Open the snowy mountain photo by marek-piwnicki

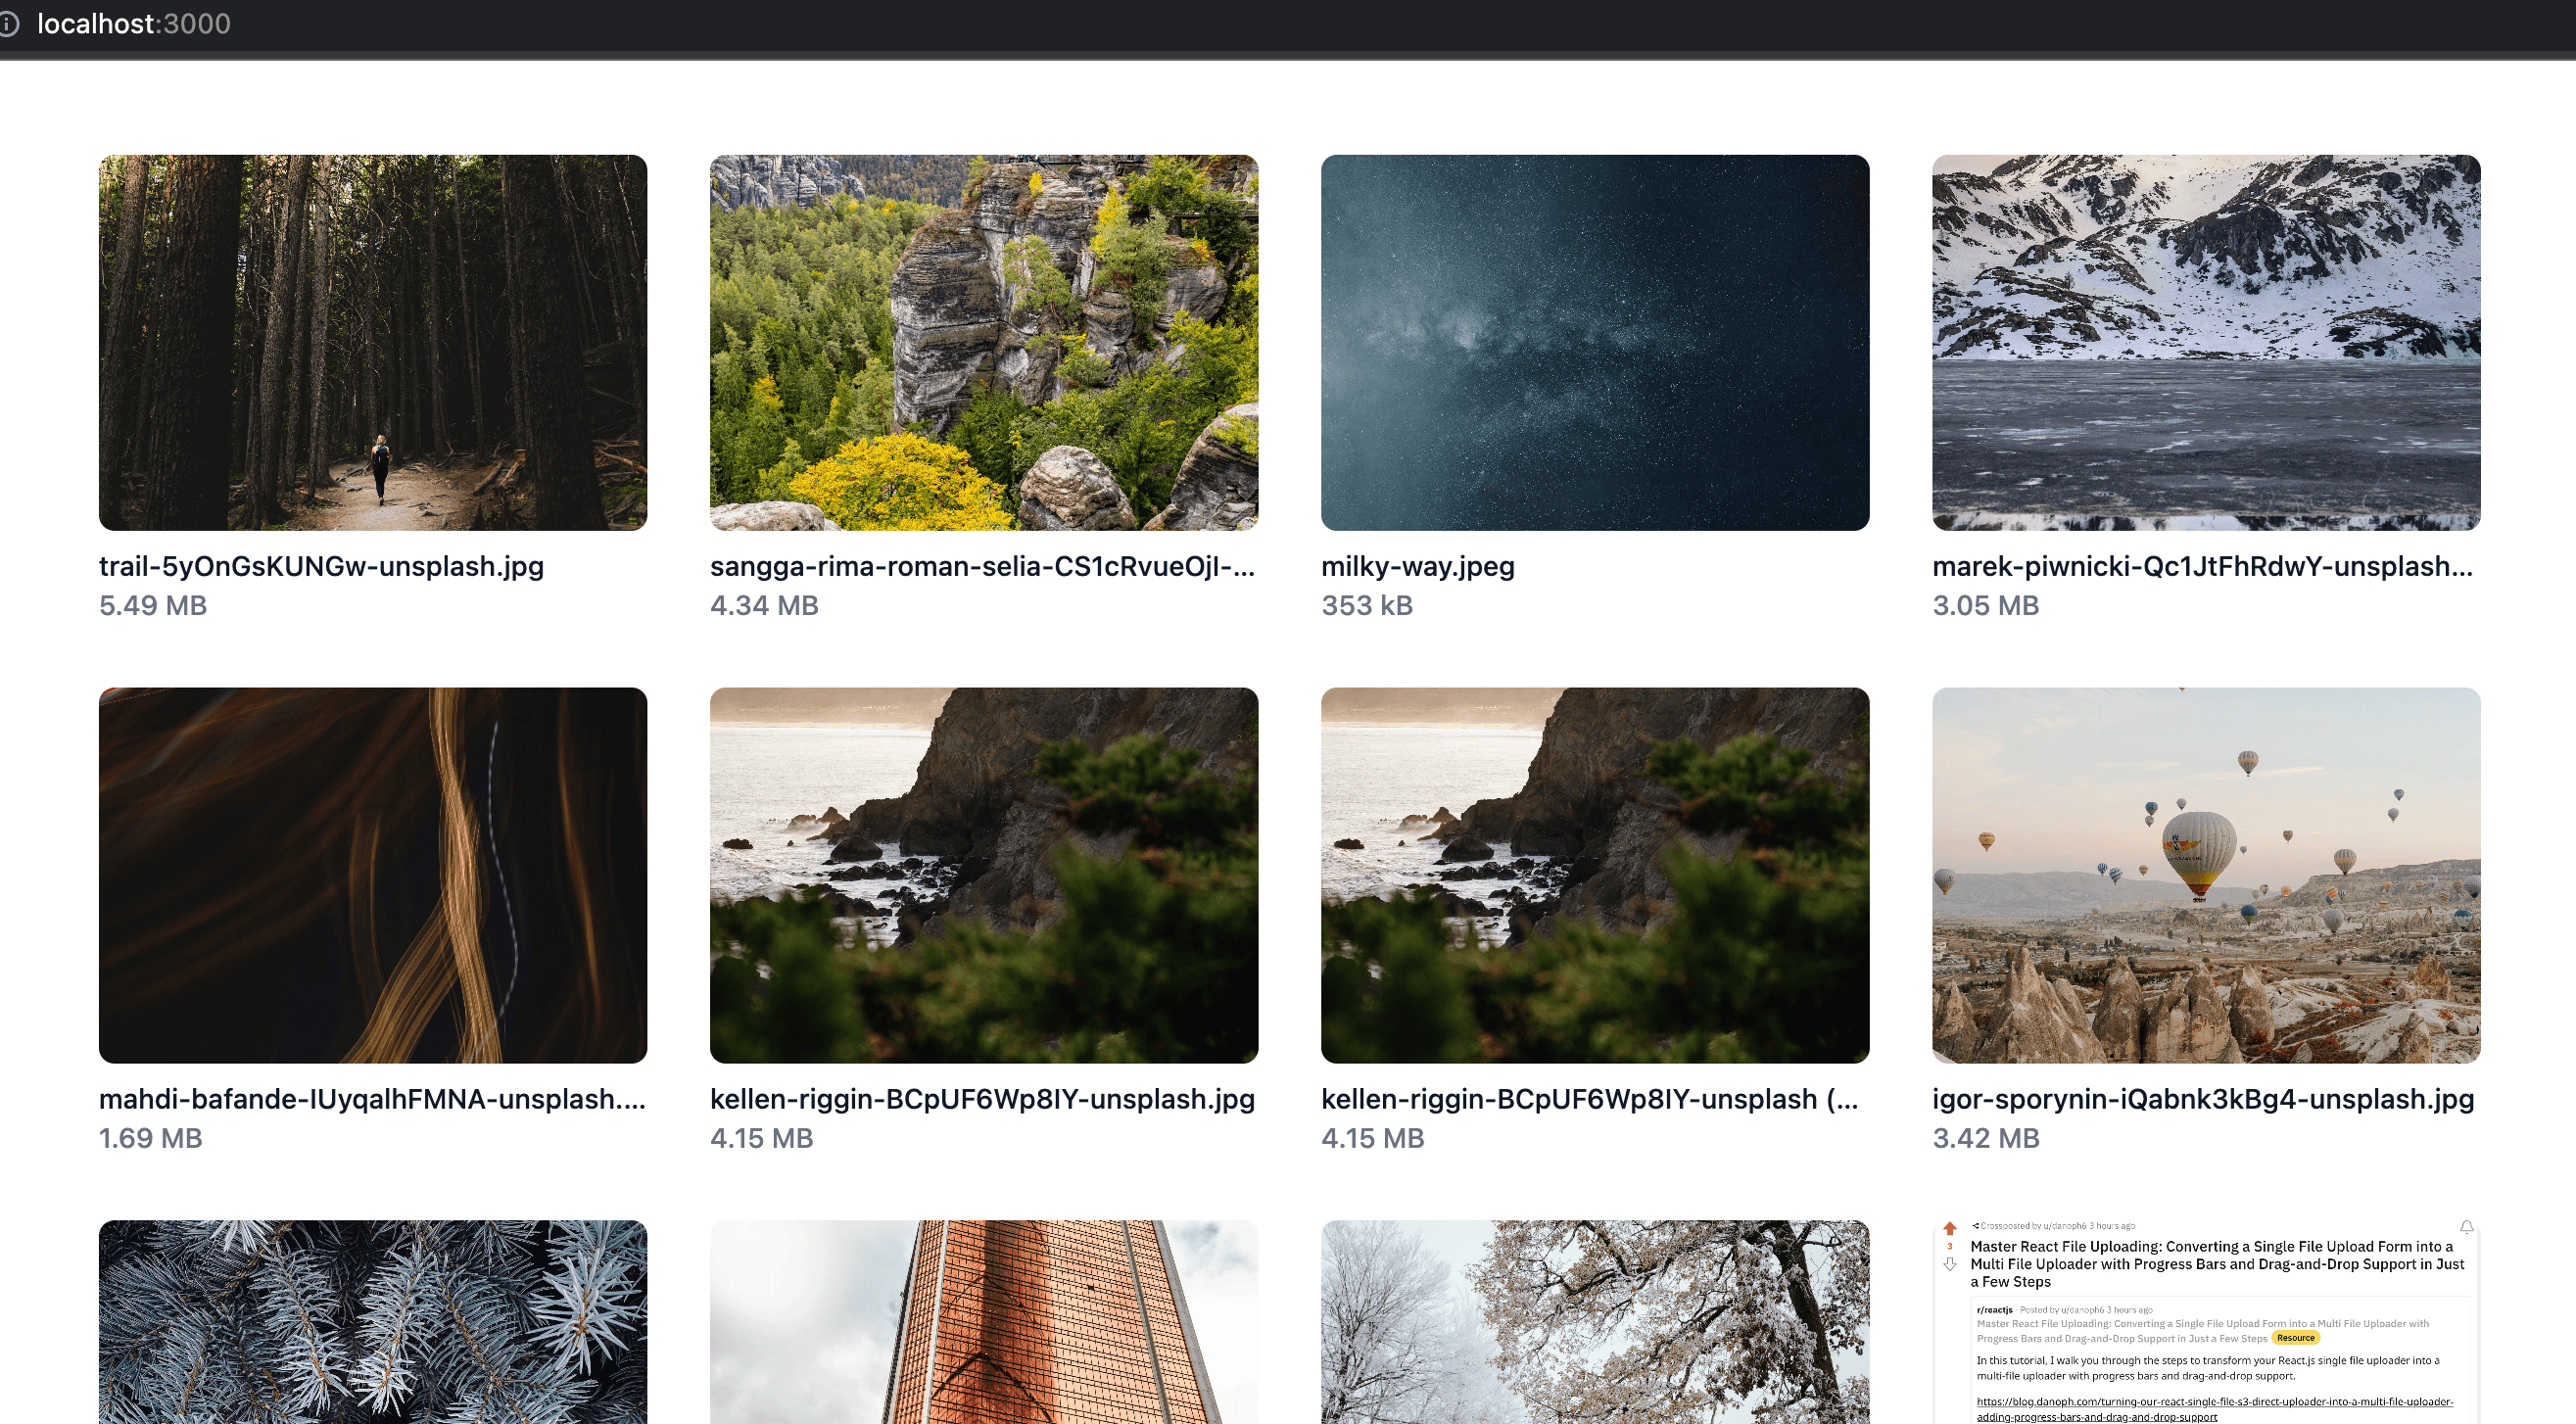click(x=2205, y=342)
